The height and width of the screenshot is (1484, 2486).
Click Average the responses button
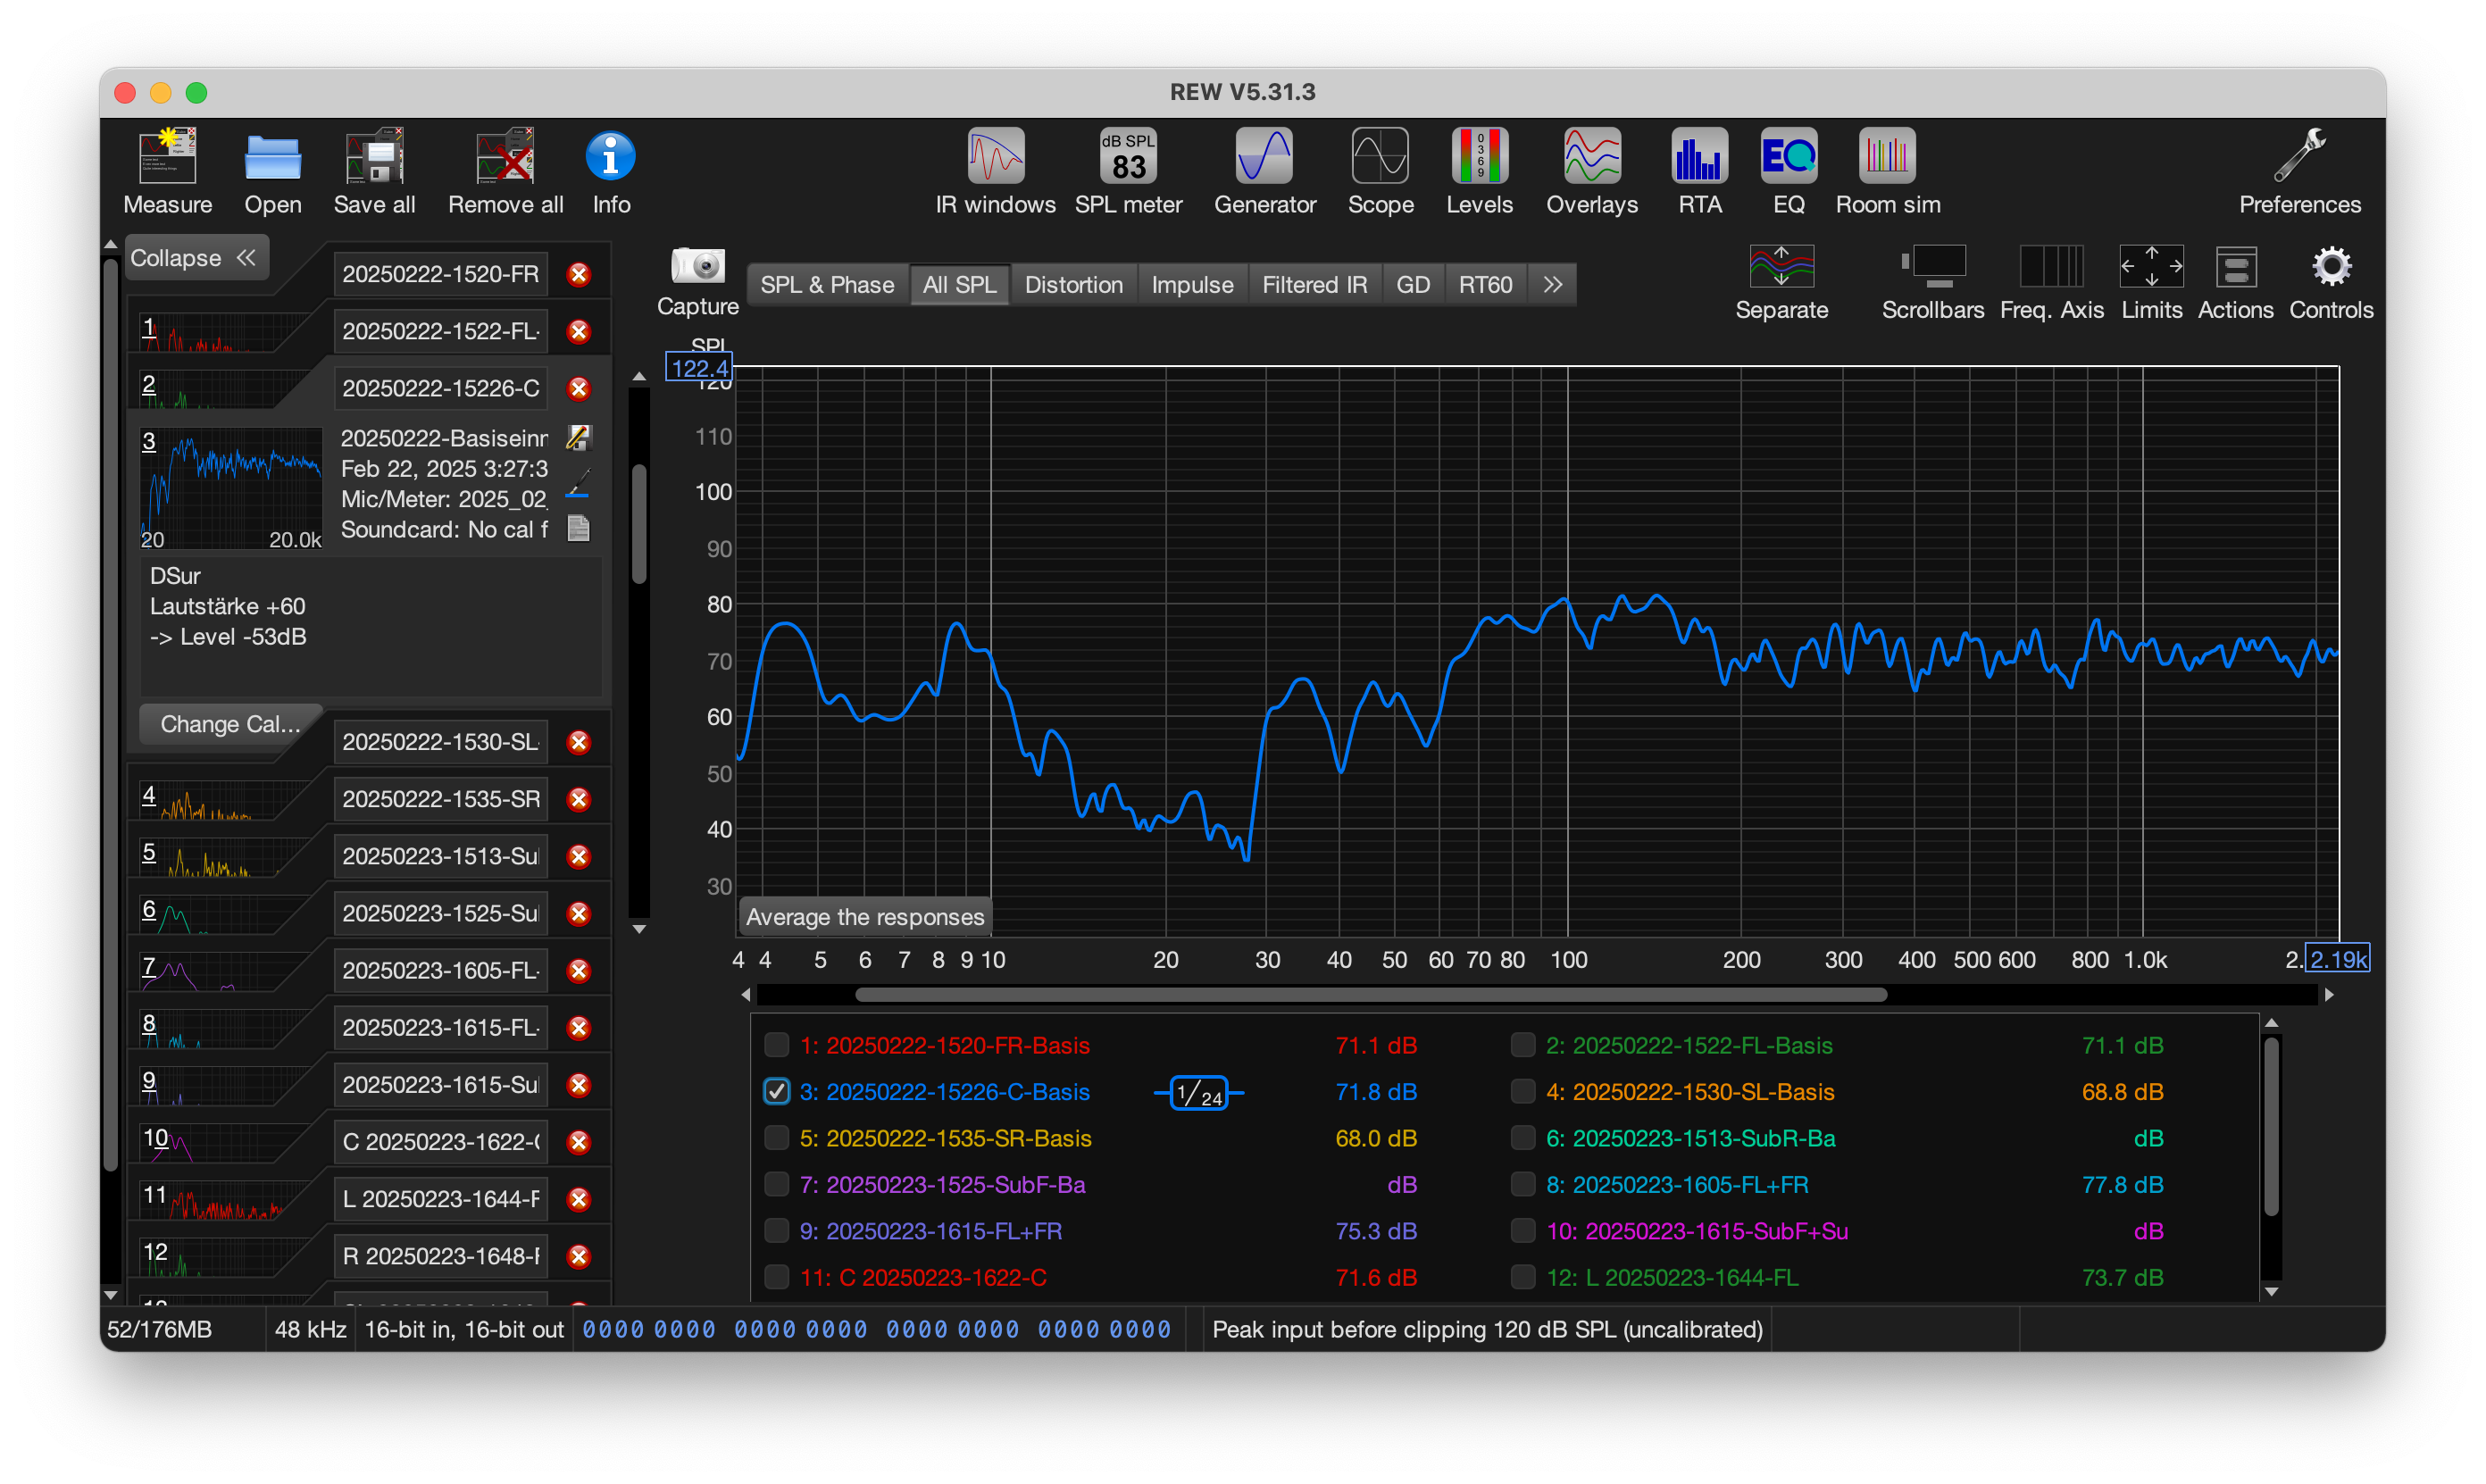pyautogui.click(x=865, y=917)
